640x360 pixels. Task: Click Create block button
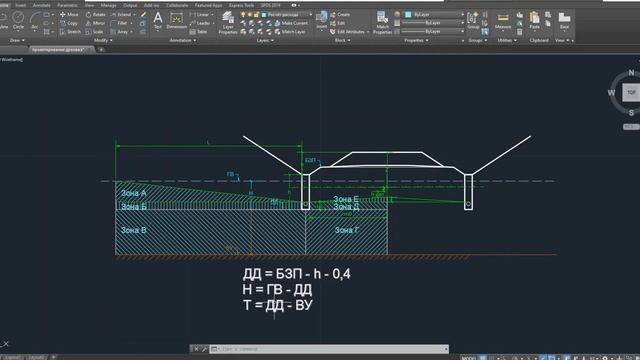[340, 14]
